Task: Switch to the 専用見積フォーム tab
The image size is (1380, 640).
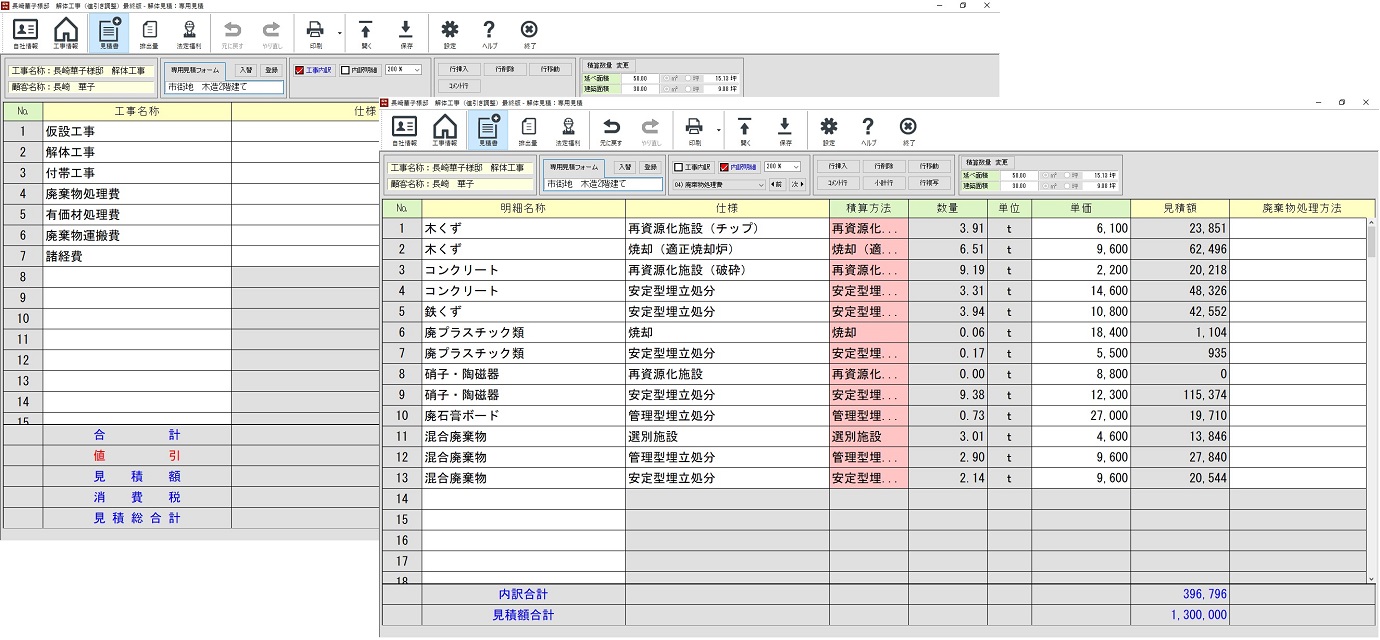Action: 574,166
